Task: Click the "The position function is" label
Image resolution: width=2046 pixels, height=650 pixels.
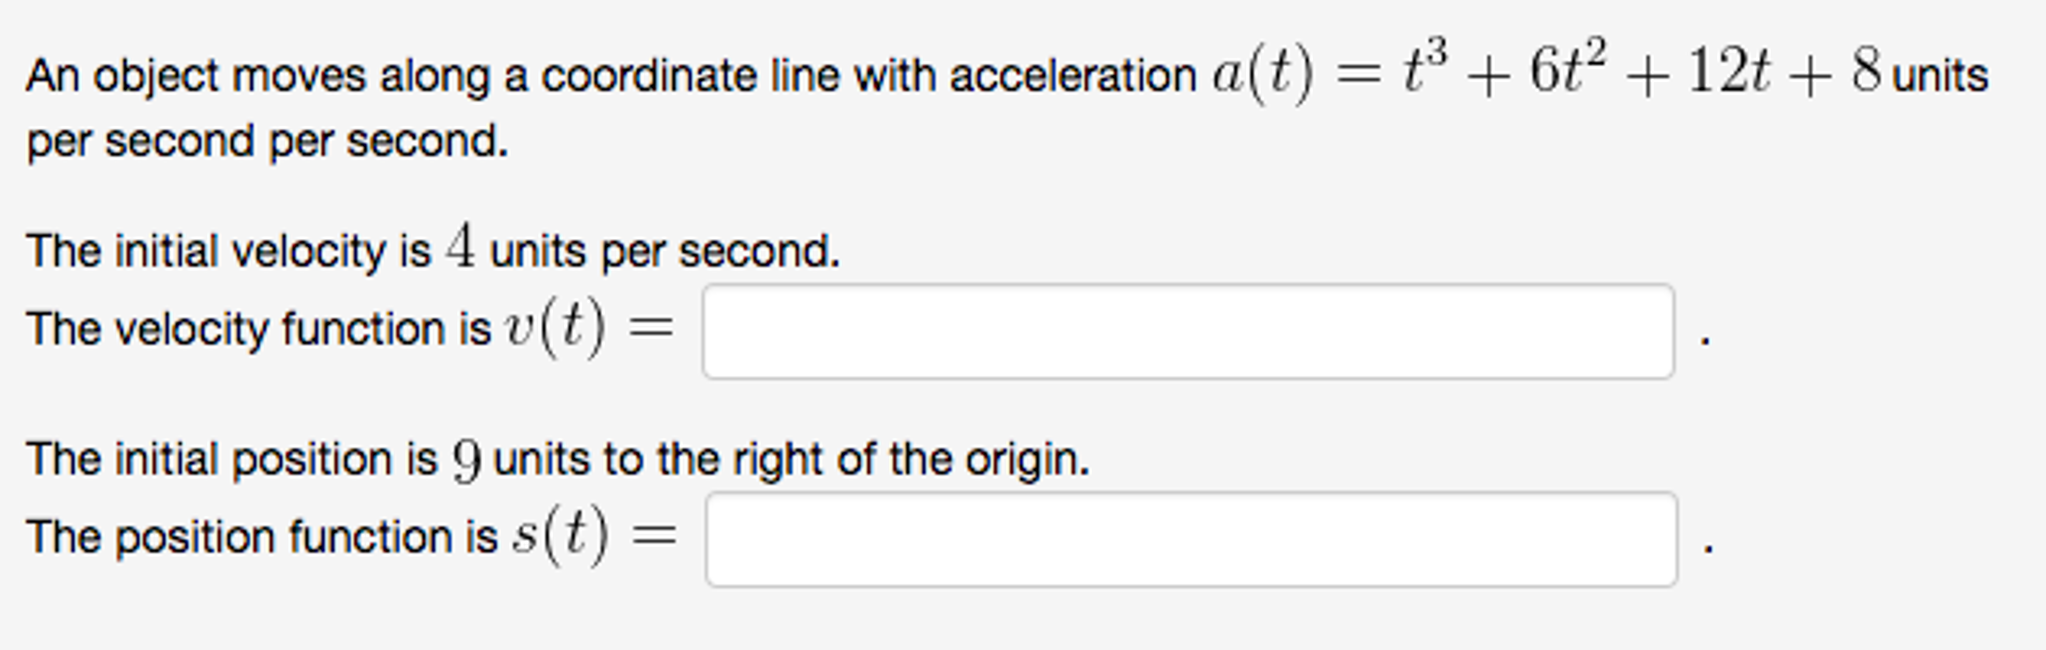Action: tap(261, 537)
